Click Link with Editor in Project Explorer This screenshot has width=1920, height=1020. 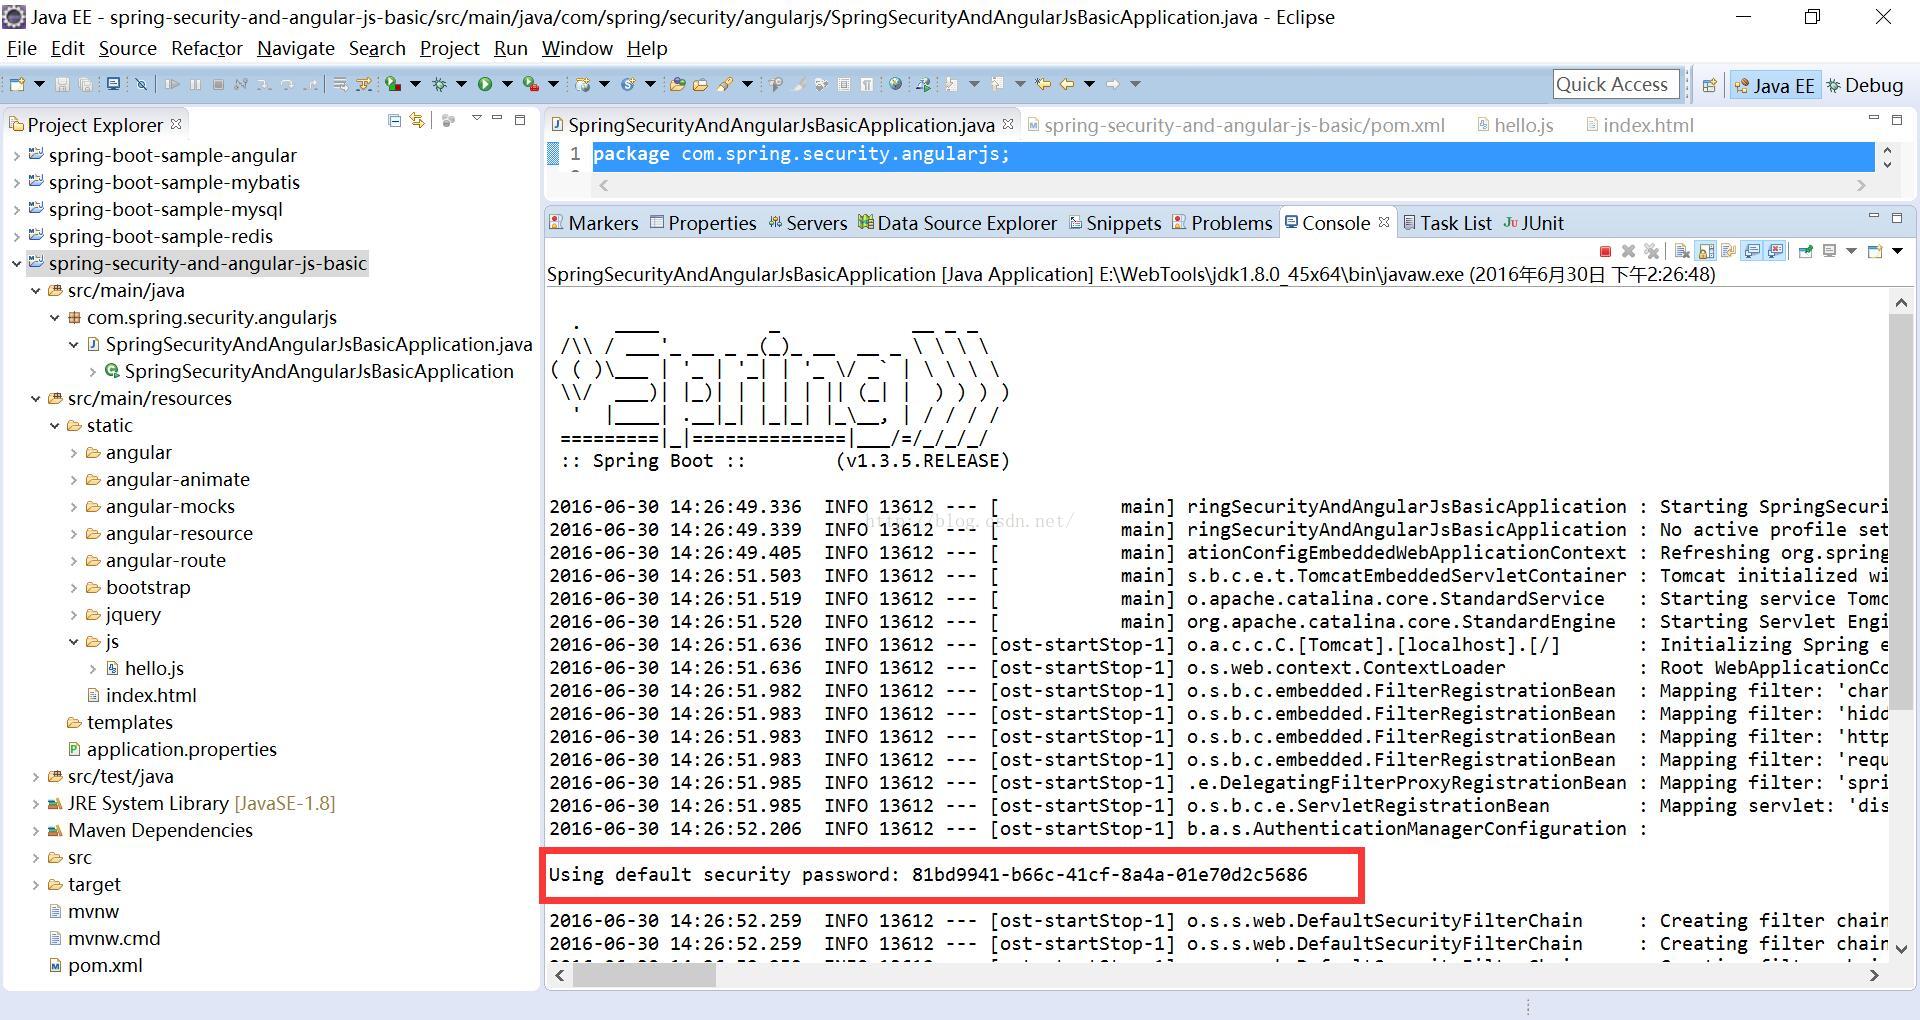417,120
